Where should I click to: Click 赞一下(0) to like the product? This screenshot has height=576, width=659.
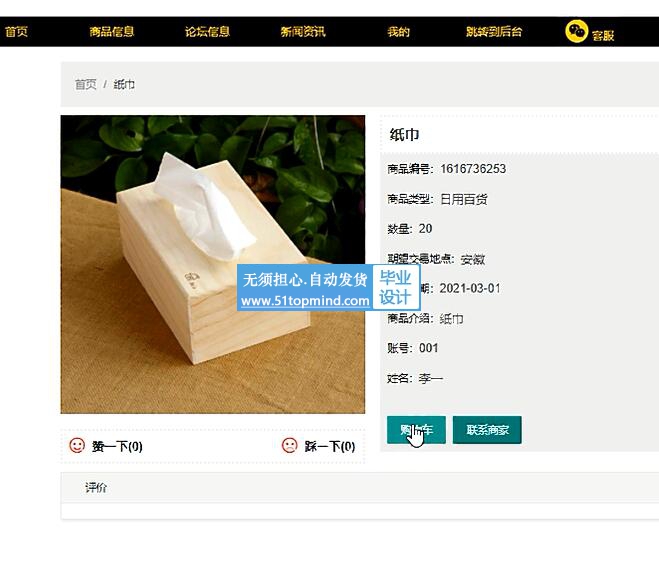(x=117, y=446)
